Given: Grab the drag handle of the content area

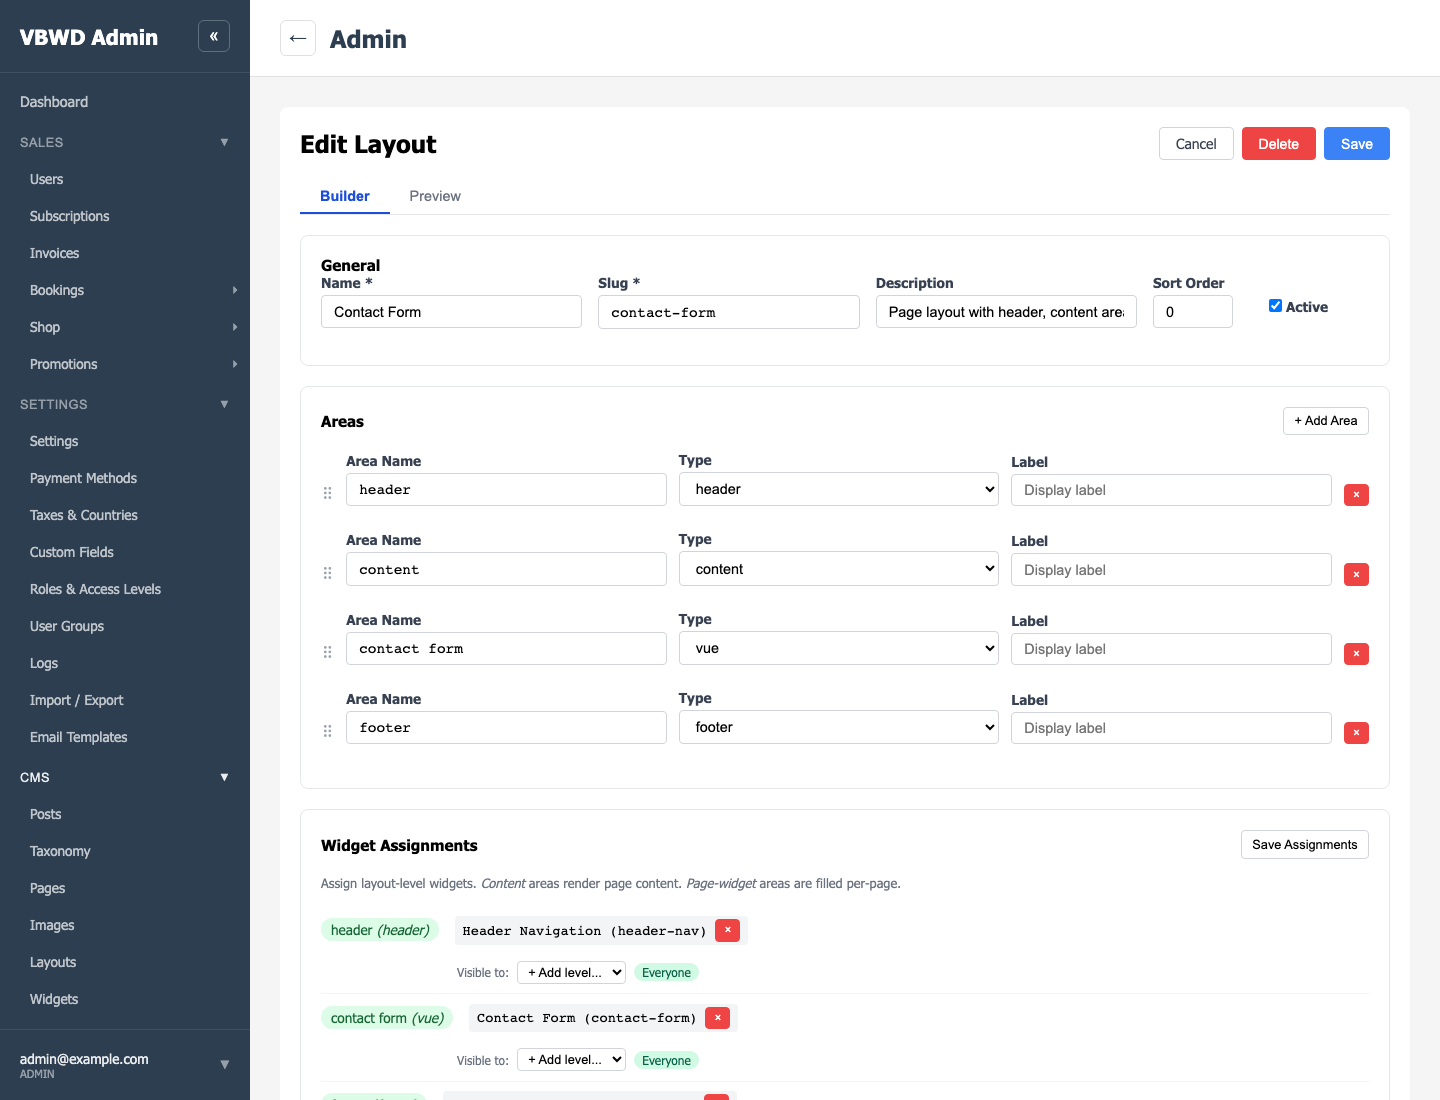Looking at the screenshot, I should [327, 573].
